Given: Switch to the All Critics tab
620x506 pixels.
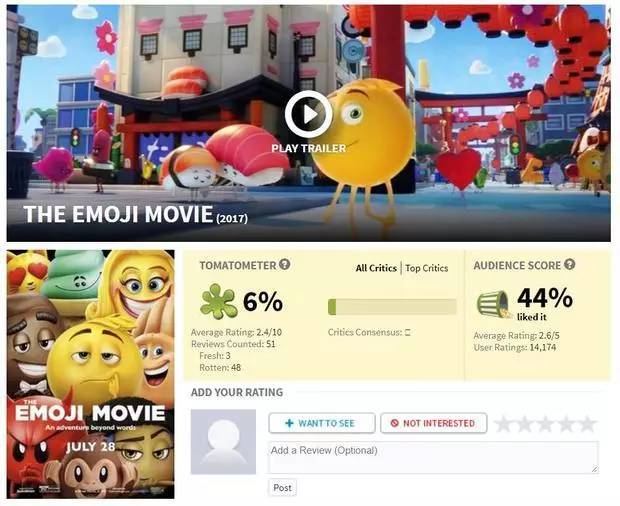Looking at the screenshot, I should point(376,268).
